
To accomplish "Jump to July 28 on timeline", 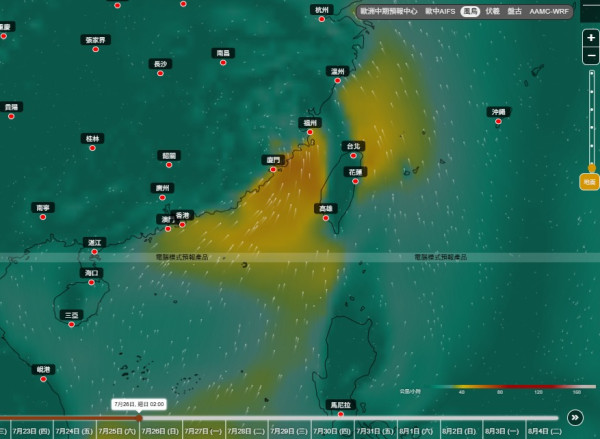I will (247, 431).
